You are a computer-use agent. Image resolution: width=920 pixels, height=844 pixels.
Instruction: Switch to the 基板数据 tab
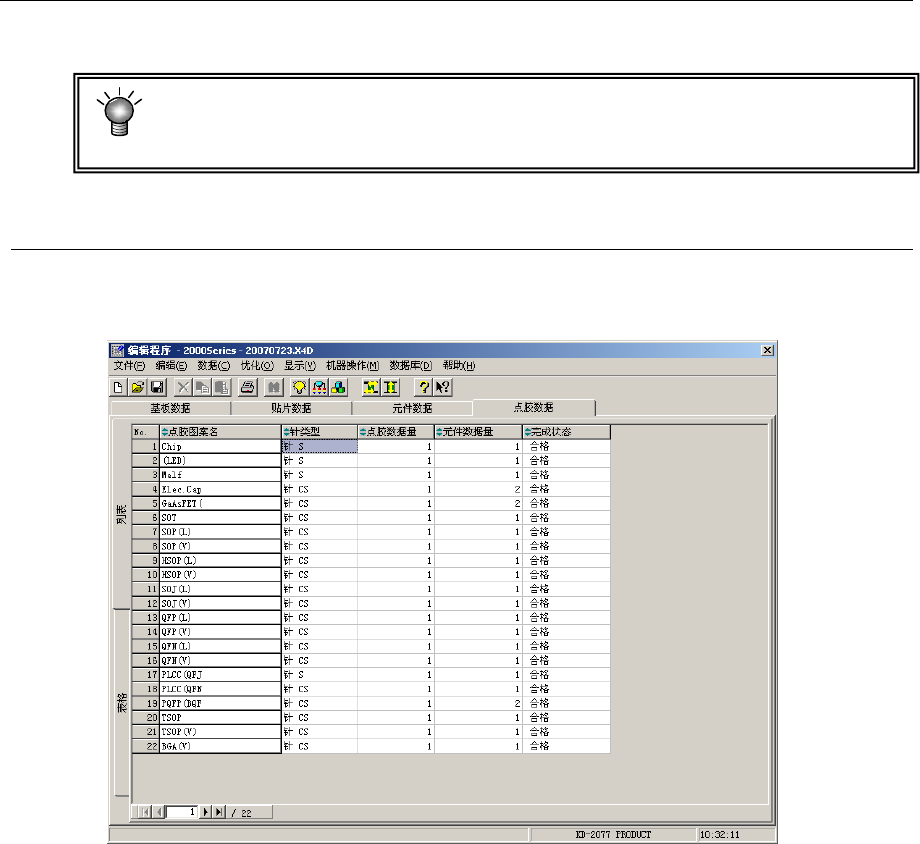click(x=170, y=408)
